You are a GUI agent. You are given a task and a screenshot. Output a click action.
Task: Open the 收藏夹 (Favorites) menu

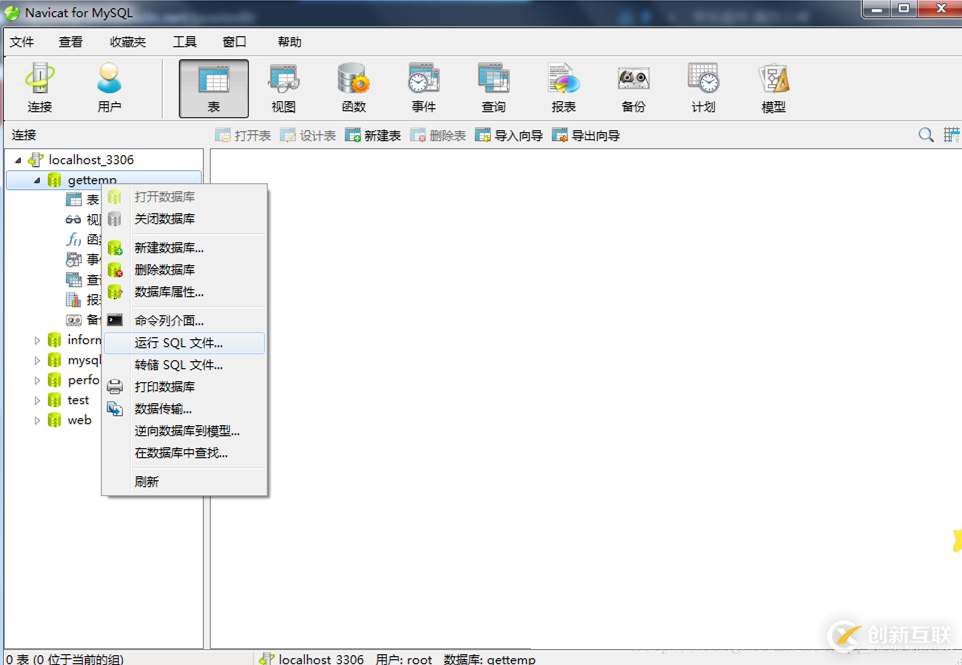[x=128, y=42]
